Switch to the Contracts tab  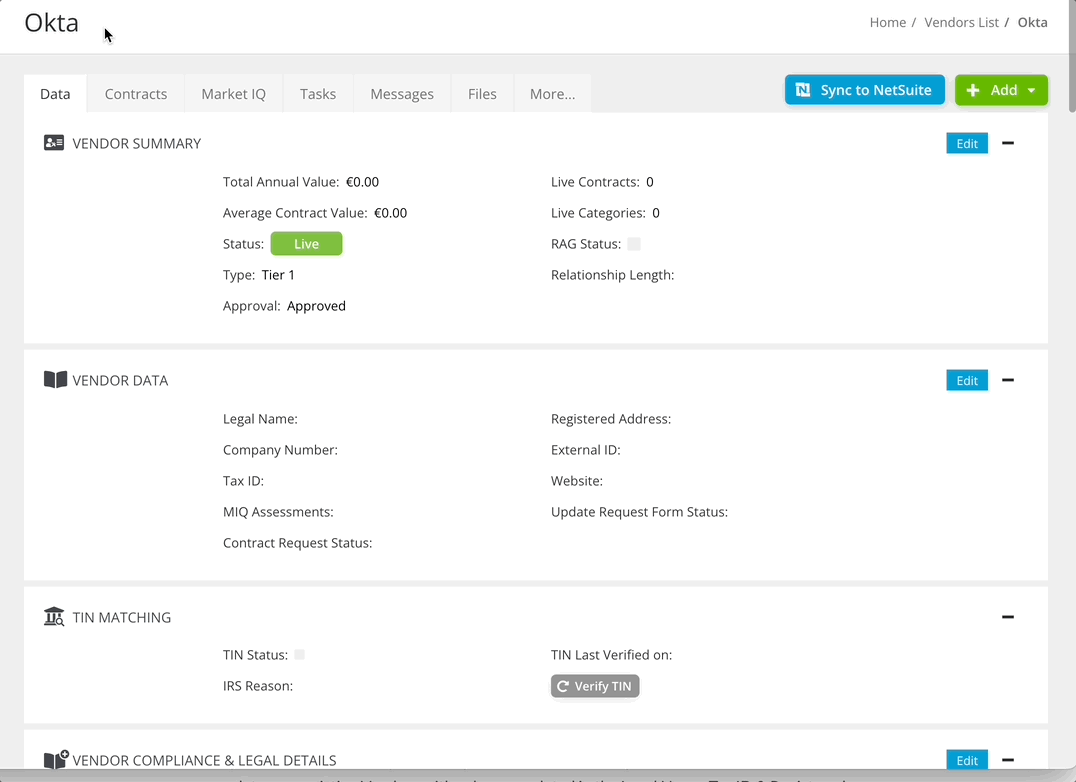click(x=135, y=93)
